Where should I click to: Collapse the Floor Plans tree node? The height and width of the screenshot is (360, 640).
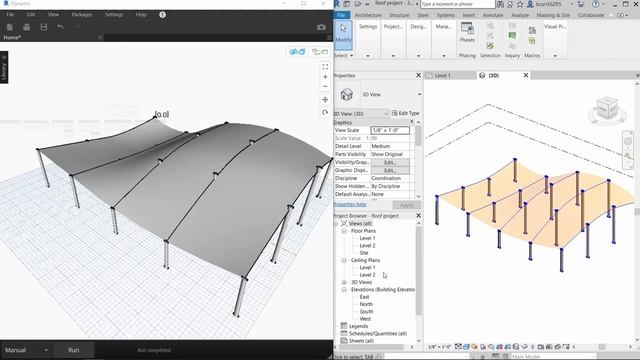point(344,231)
